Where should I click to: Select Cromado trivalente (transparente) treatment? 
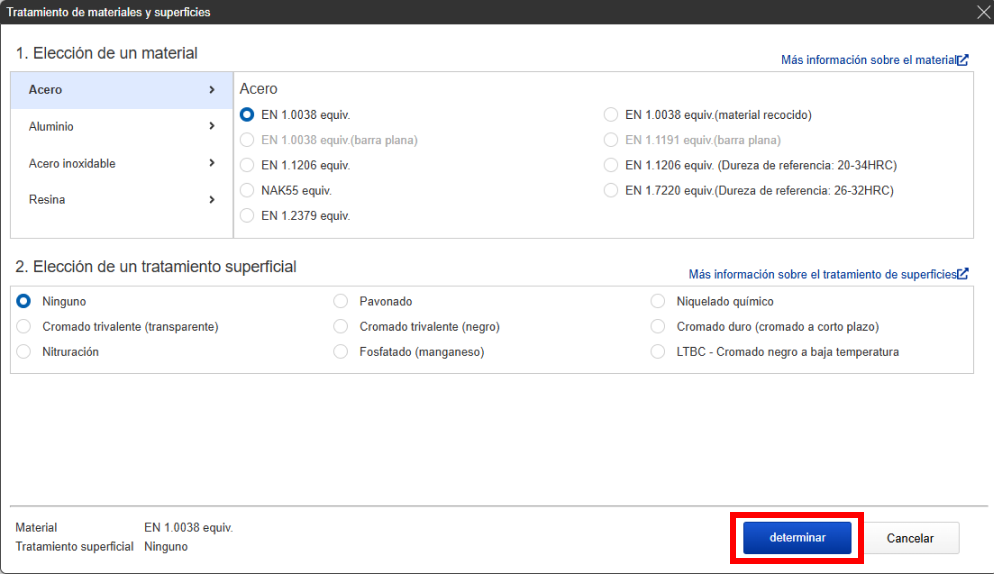(x=24, y=326)
